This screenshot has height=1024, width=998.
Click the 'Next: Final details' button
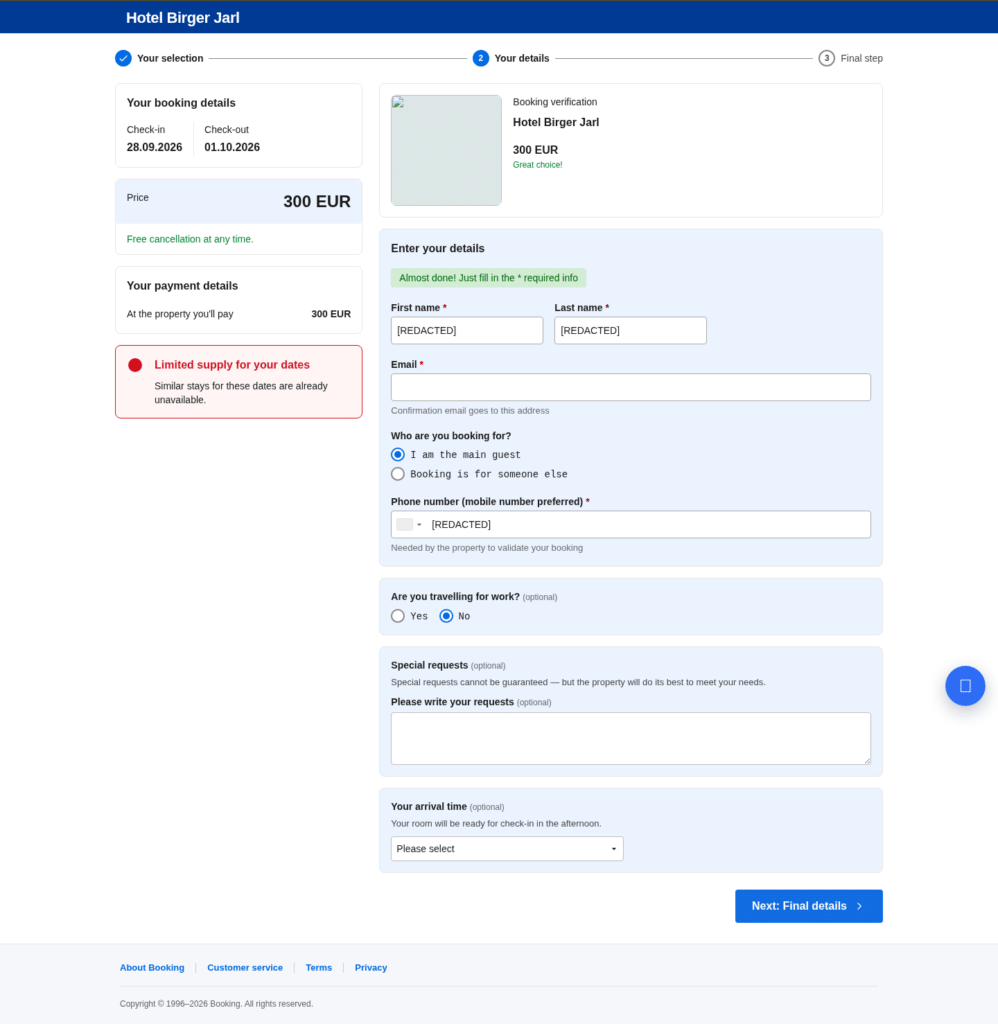tap(809, 906)
